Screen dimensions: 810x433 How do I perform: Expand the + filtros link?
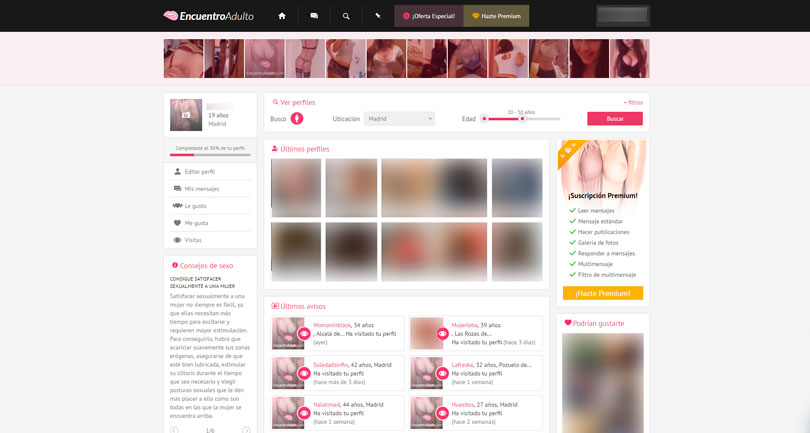pos(633,103)
